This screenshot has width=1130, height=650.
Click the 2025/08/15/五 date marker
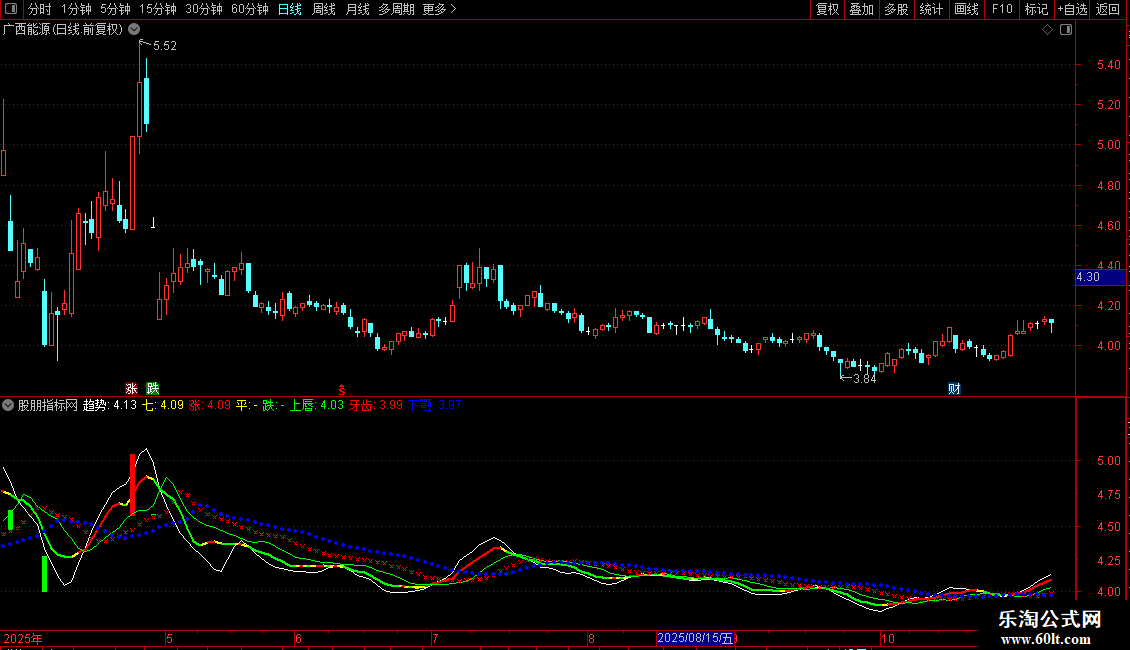[x=695, y=638]
